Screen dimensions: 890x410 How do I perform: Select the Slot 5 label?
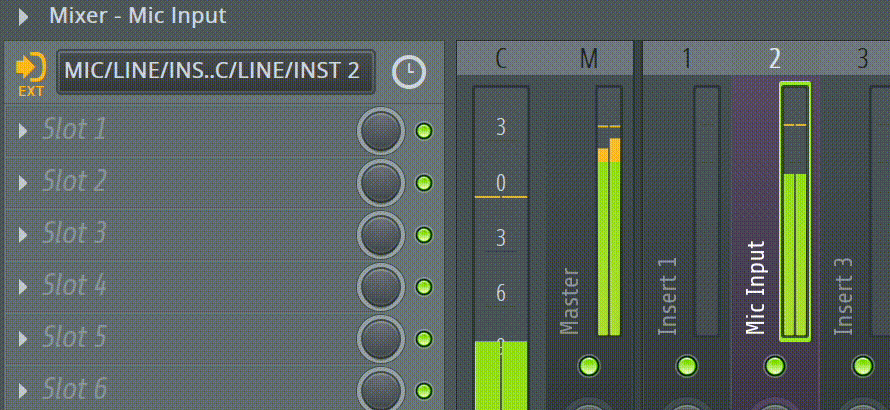tap(74, 338)
